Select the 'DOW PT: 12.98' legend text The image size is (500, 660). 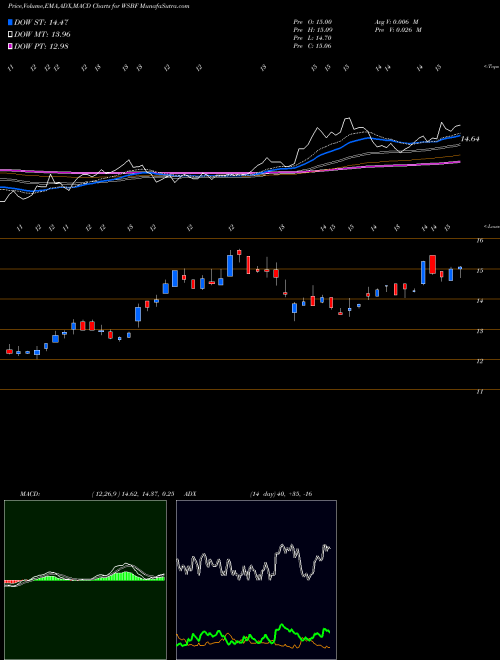(x=41, y=46)
